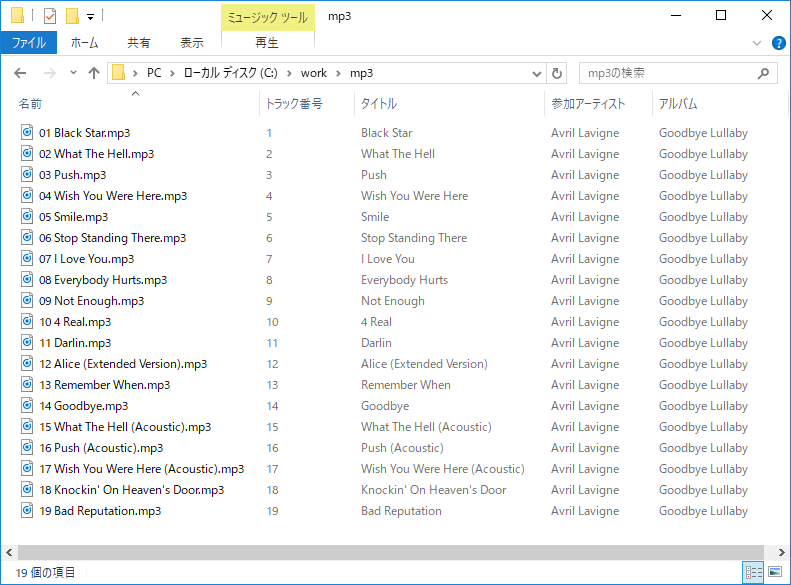
Task: Open the recent locations dropdown arrow
Action: pos(73,73)
